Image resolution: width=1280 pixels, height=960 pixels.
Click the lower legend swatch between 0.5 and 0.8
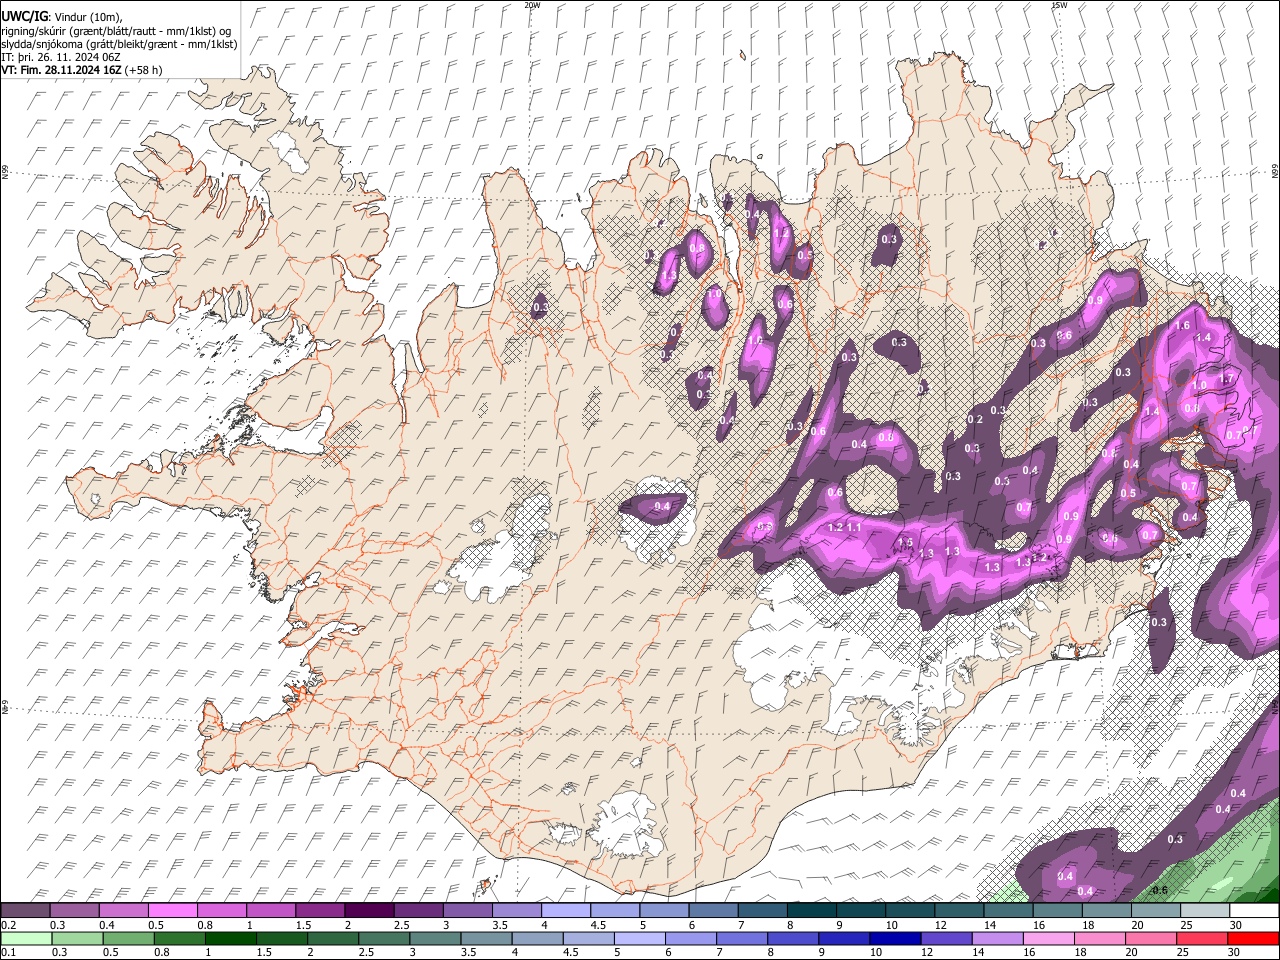click(x=128, y=939)
